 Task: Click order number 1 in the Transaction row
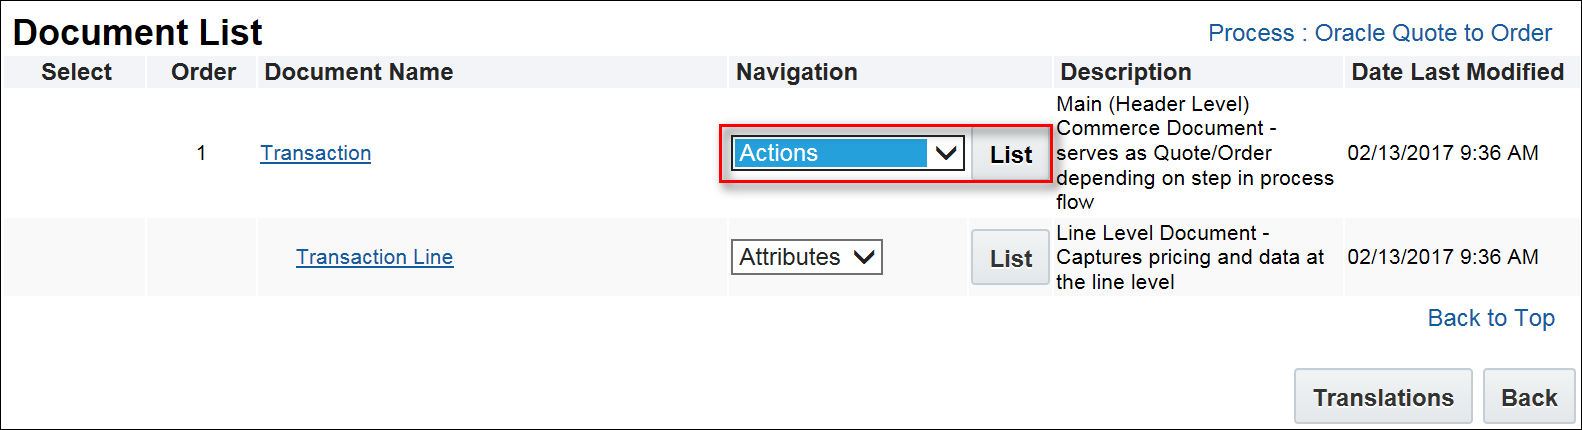pos(201,153)
